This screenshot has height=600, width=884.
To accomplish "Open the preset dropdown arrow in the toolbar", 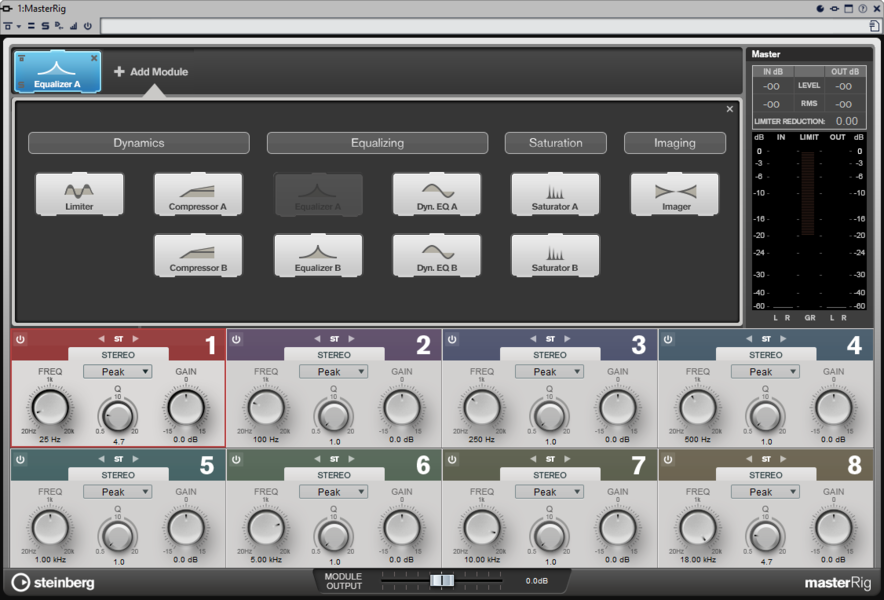I will click(x=19, y=27).
